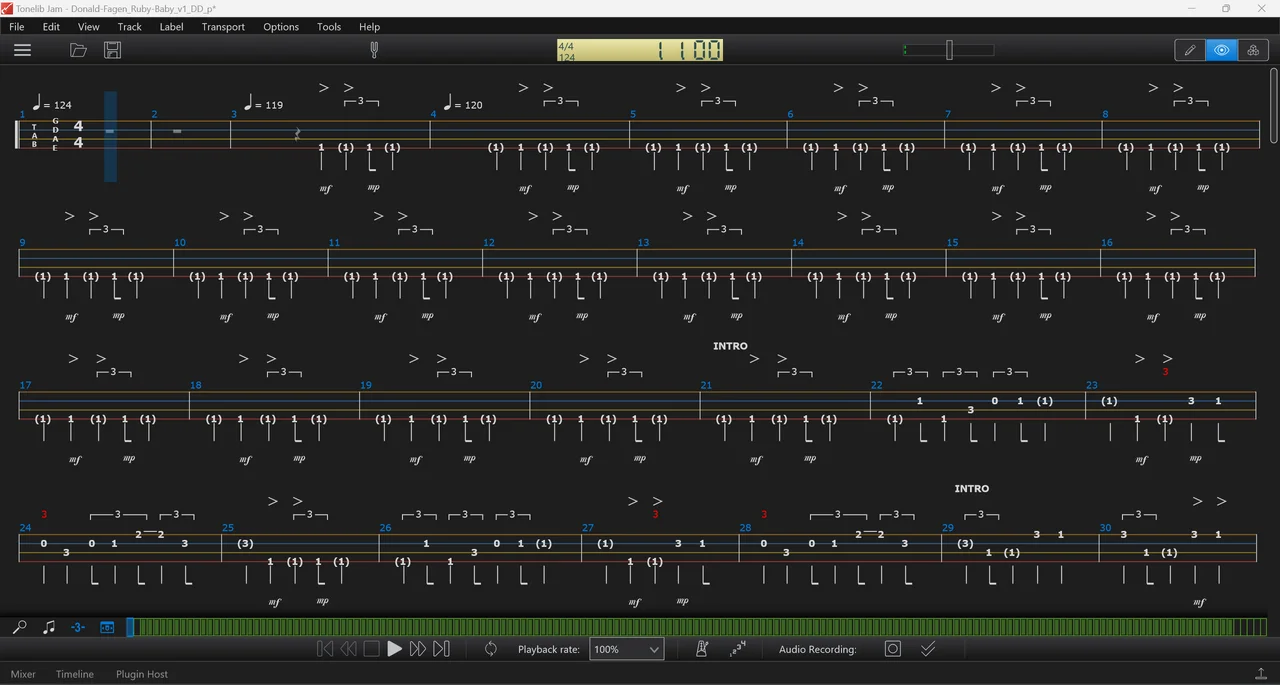This screenshot has height=685, width=1280.
Task: Open the Track menu
Action: pos(129,27)
